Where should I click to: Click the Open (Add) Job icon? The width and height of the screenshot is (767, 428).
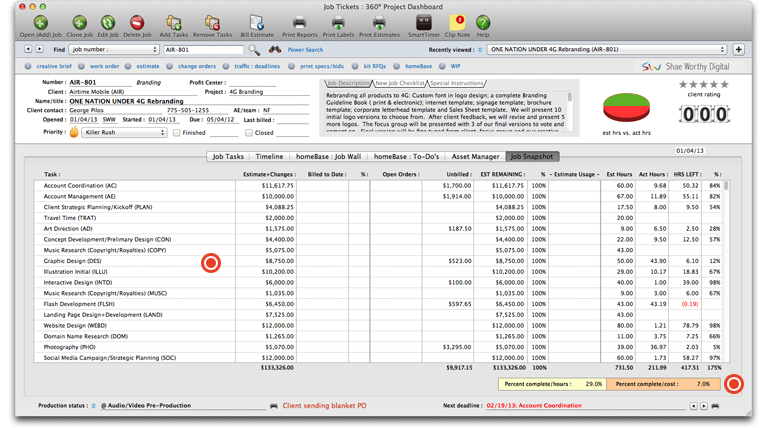[40, 23]
